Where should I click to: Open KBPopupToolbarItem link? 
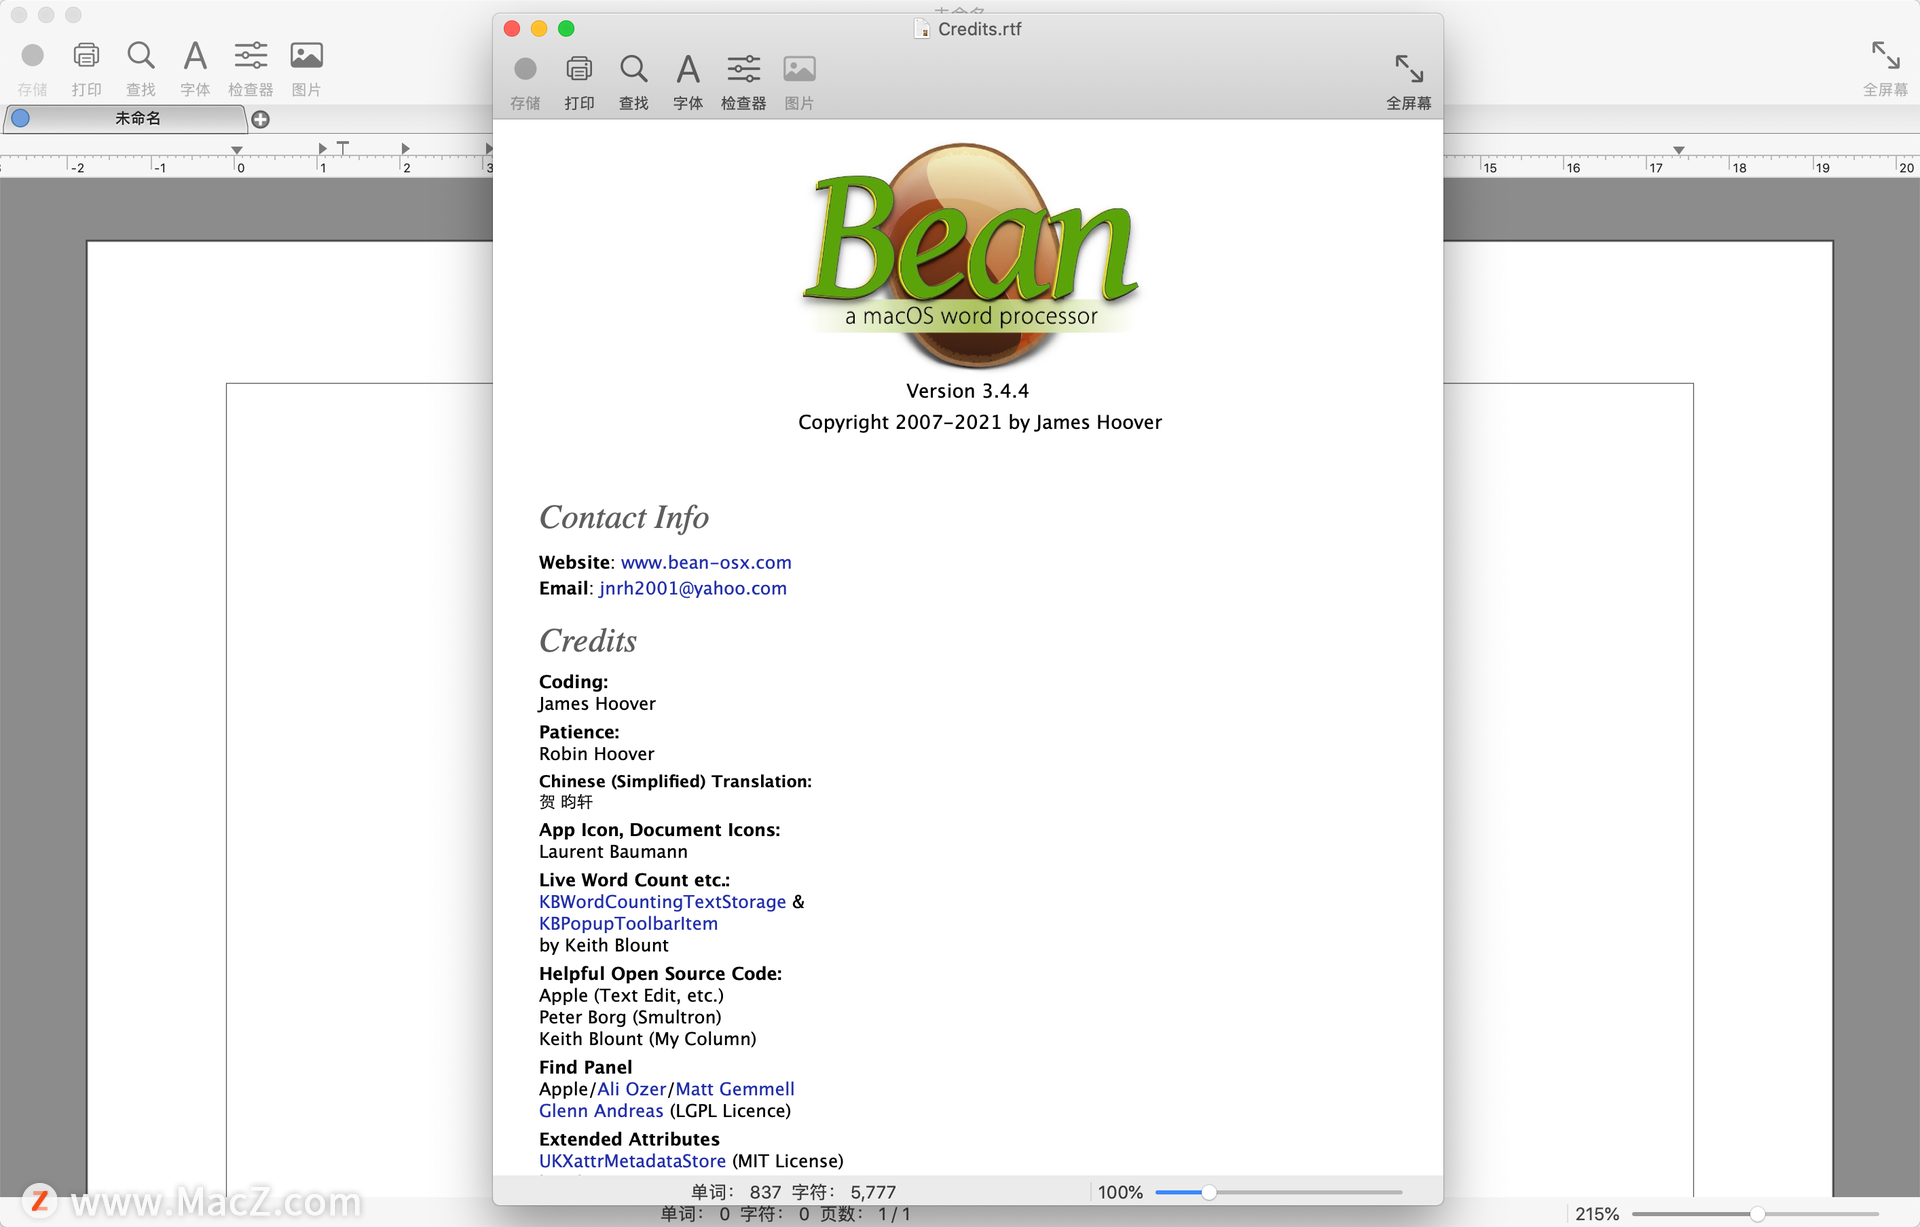628,924
